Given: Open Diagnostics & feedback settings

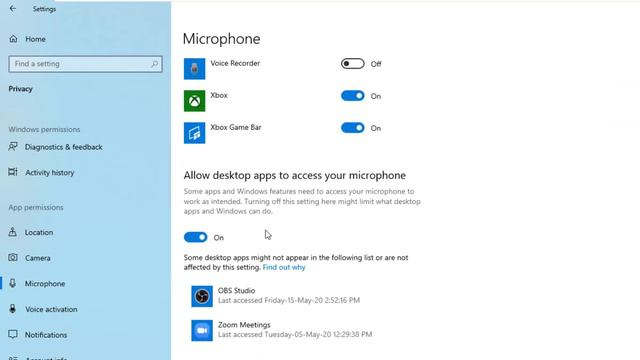Looking at the screenshot, I should (x=63, y=147).
